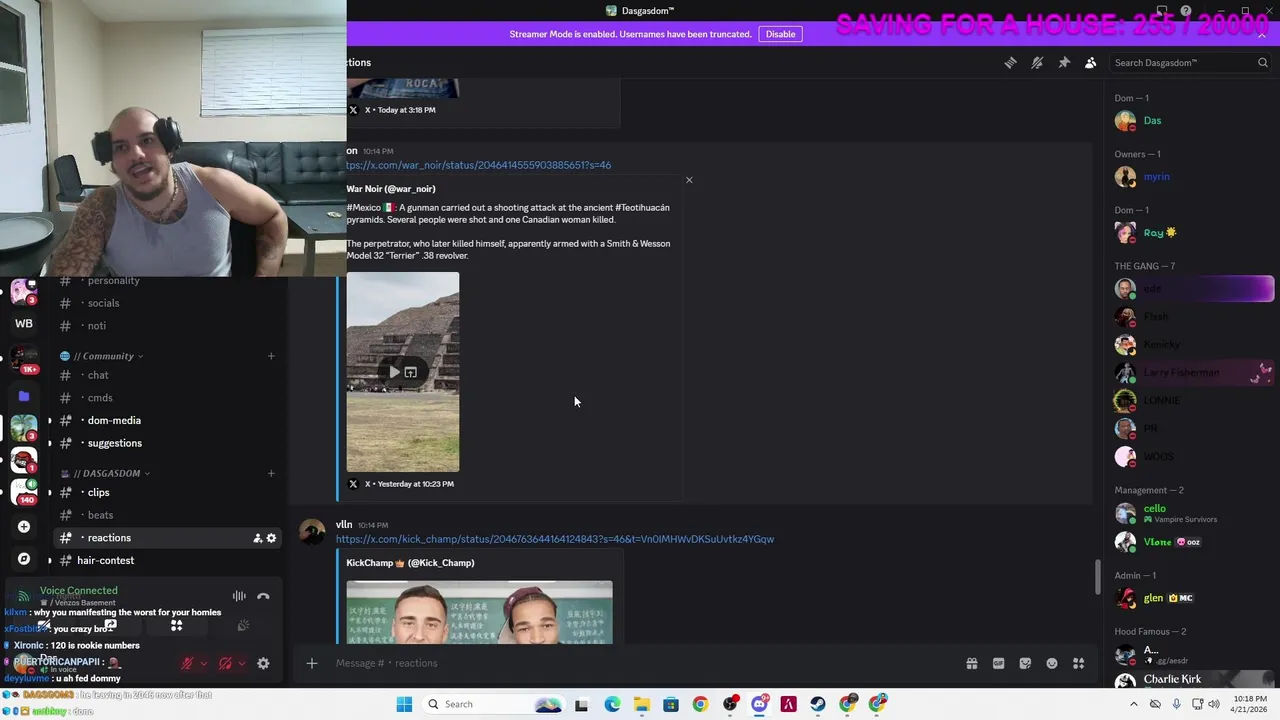This screenshot has width=1280, height=720.
Task: Open the Windows Start menu
Action: tap(404, 704)
